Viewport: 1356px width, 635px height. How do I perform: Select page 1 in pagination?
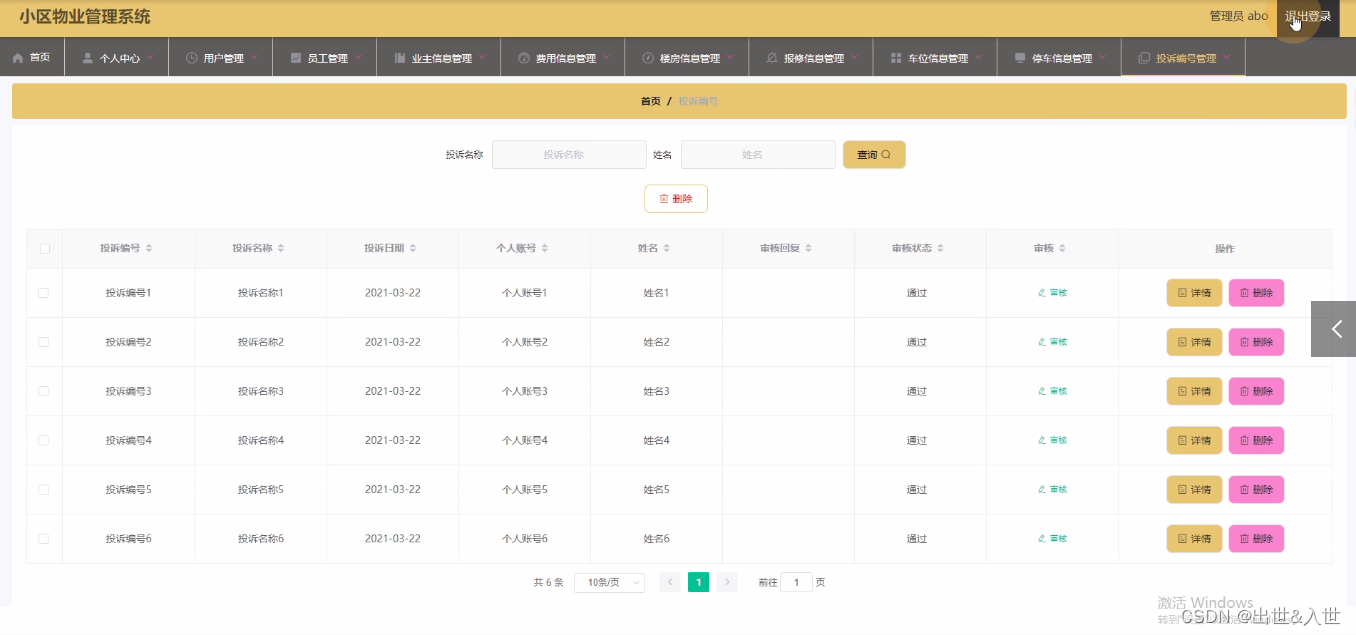698,582
